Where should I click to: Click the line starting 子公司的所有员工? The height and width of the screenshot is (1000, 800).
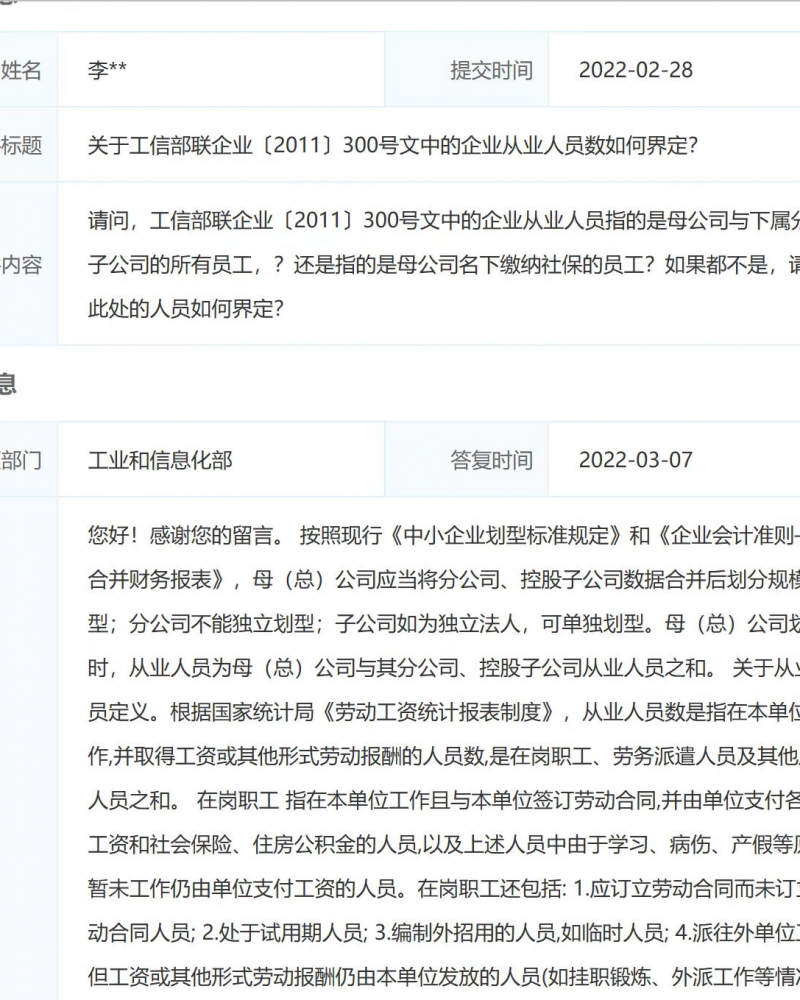(x=444, y=265)
